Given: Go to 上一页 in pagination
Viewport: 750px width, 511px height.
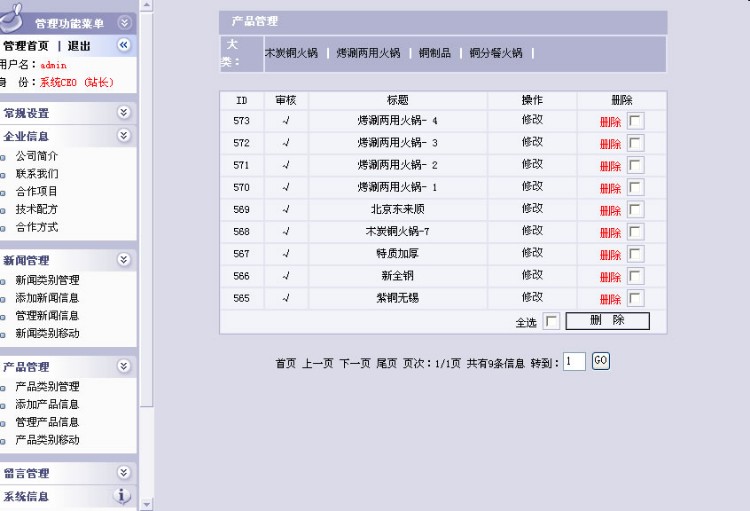Looking at the screenshot, I should pyautogui.click(x=318, y=364).
